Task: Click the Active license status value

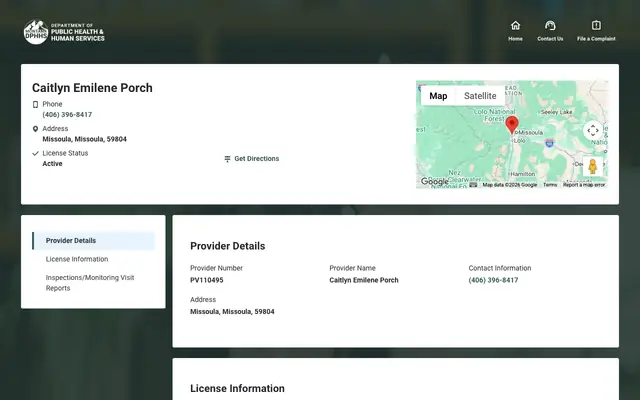Action: coord(52,164)
